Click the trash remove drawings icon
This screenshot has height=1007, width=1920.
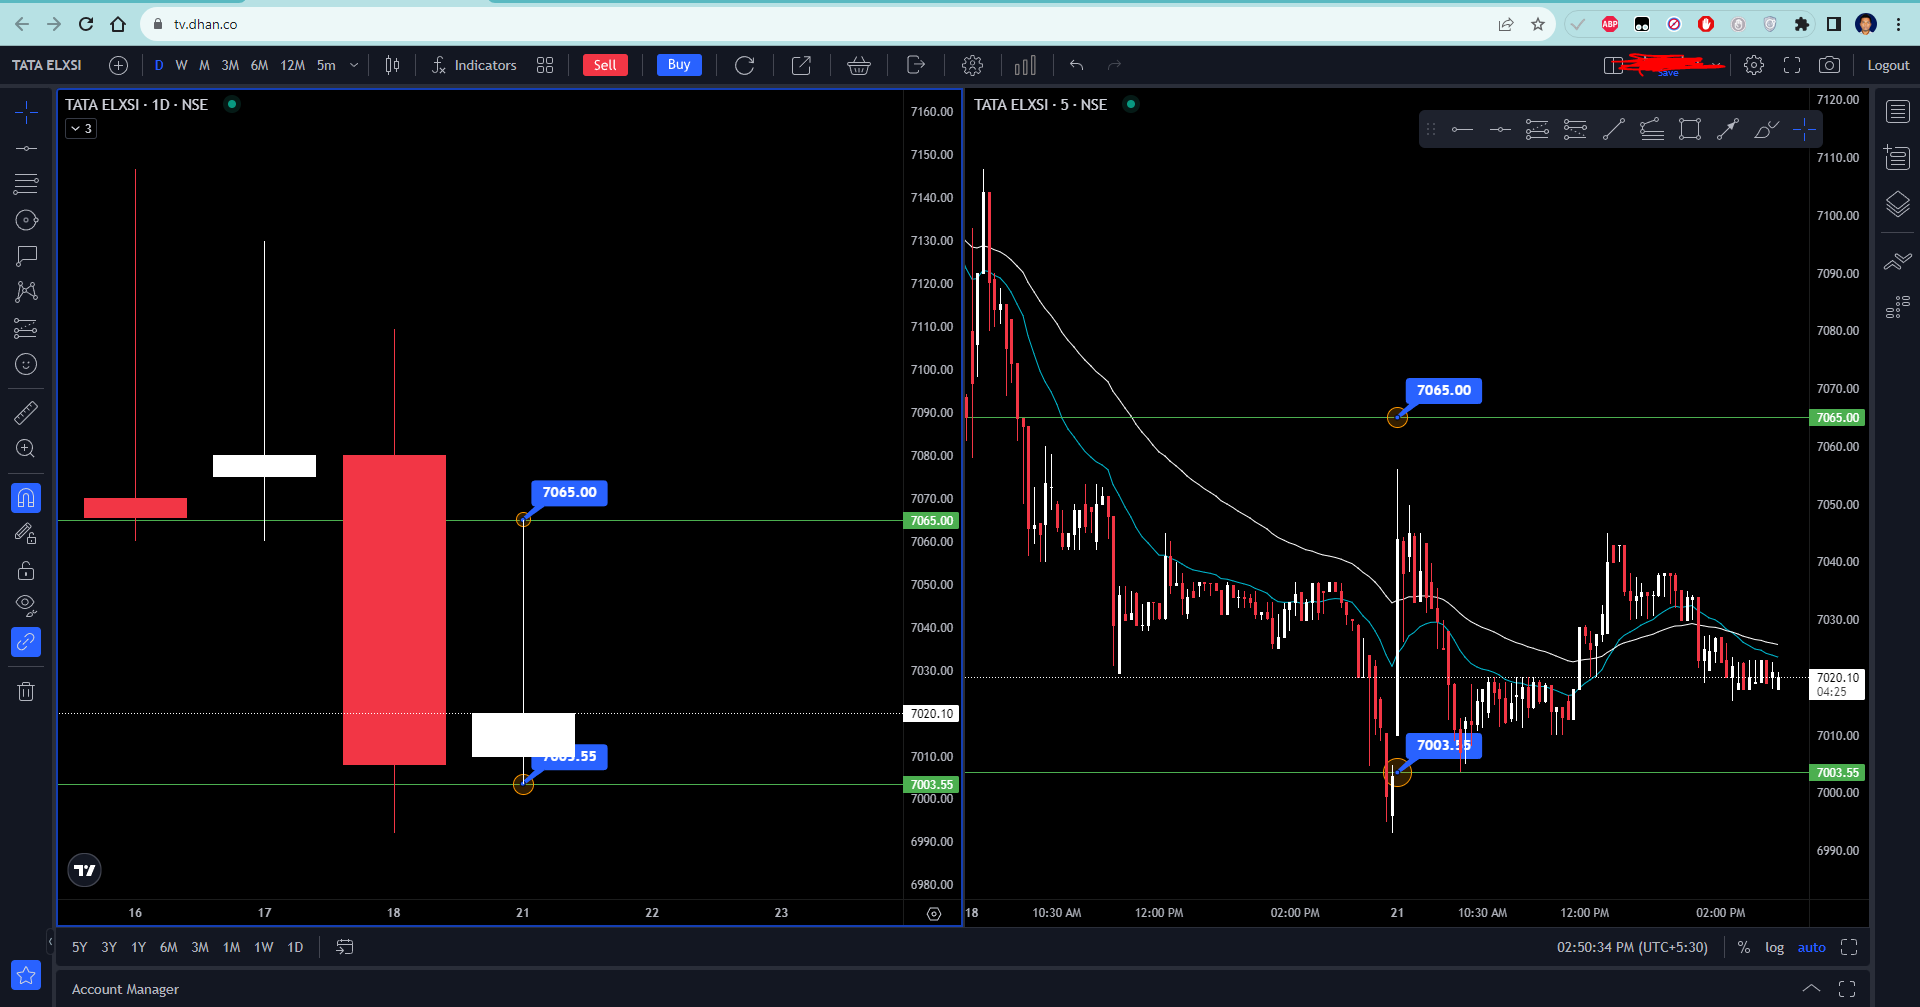(27, 691)
